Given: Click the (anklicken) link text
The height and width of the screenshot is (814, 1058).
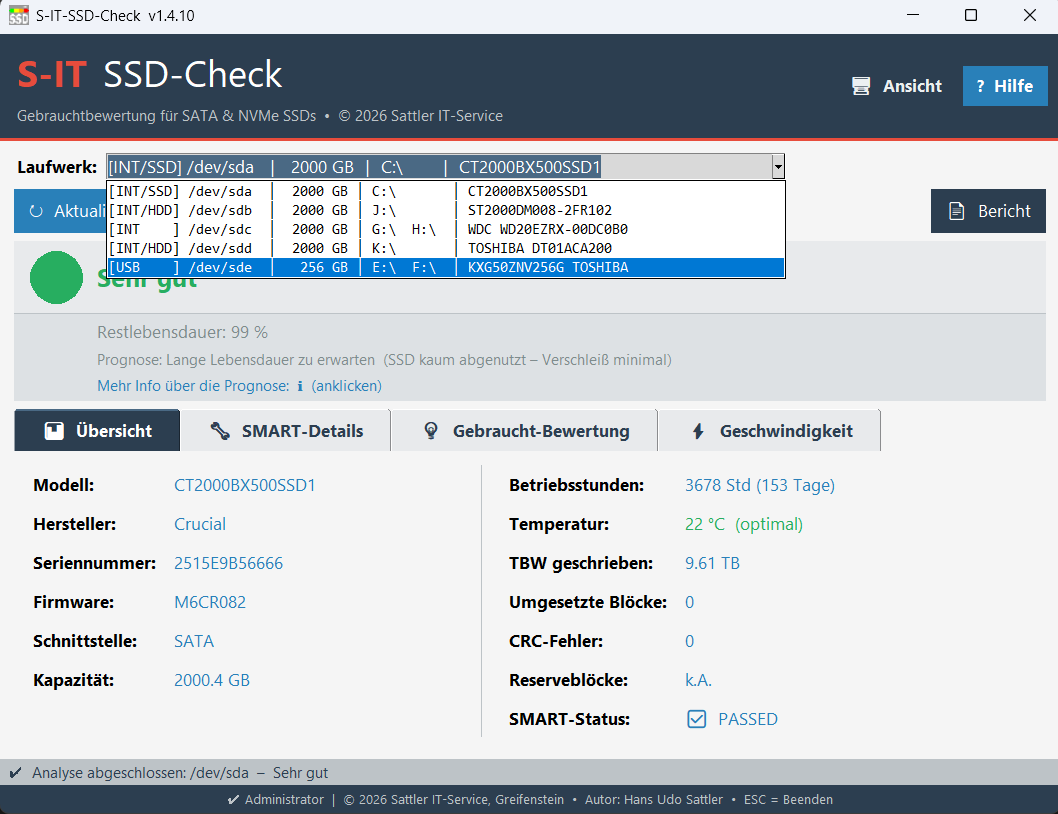Looking at the screenshot, I should click(x=346, y=386).
